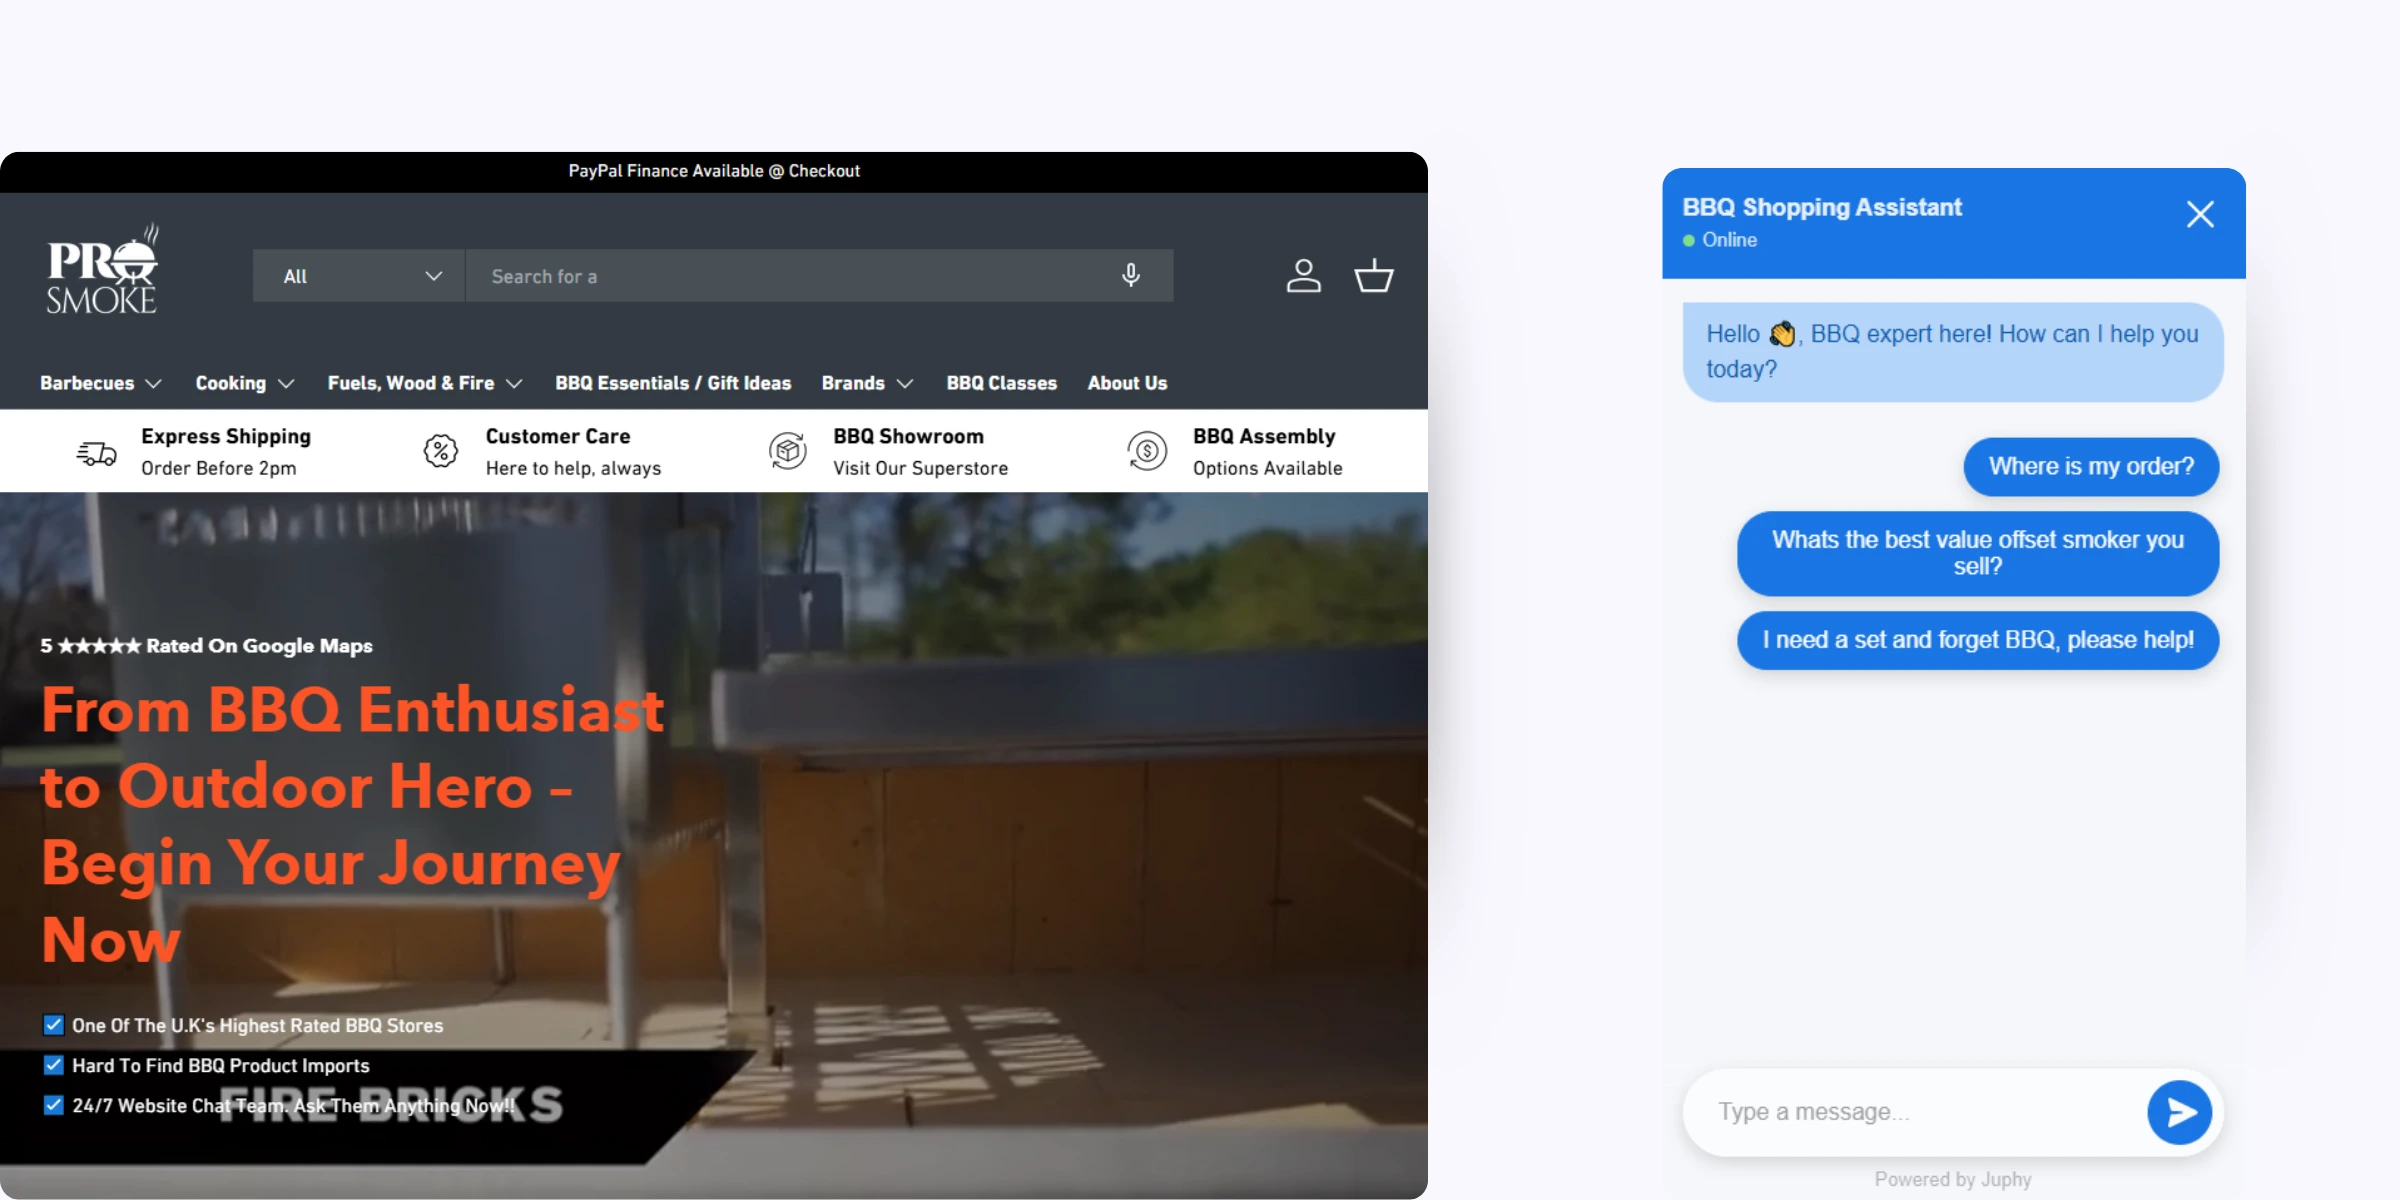Toggle Hard To Find BBQ Imports checkbox
Image resolution: width=2400 pixels, height=1200 pixels.
54,1065
